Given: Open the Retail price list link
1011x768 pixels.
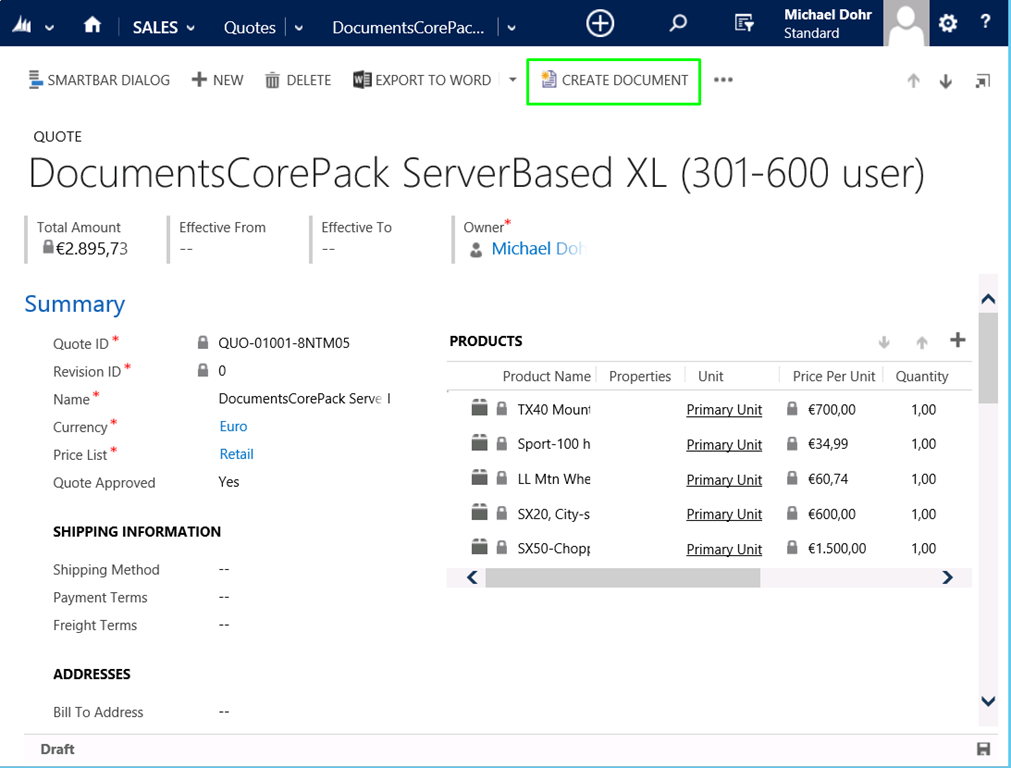Looking at the screenshot, I should click(236, 454).
